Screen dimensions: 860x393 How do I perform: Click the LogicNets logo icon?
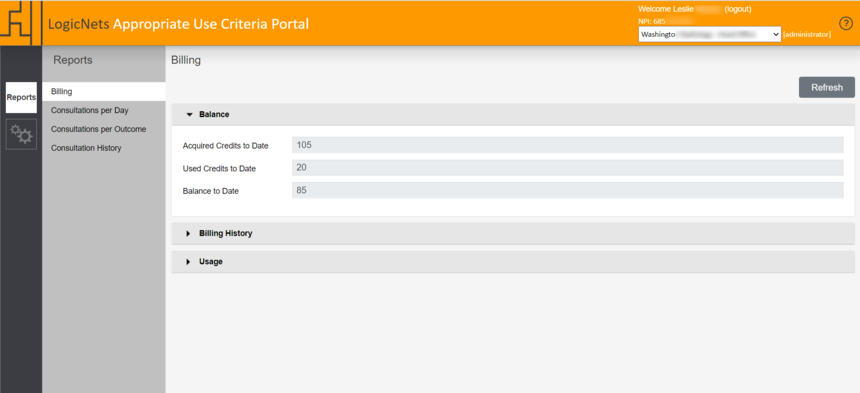21,24
